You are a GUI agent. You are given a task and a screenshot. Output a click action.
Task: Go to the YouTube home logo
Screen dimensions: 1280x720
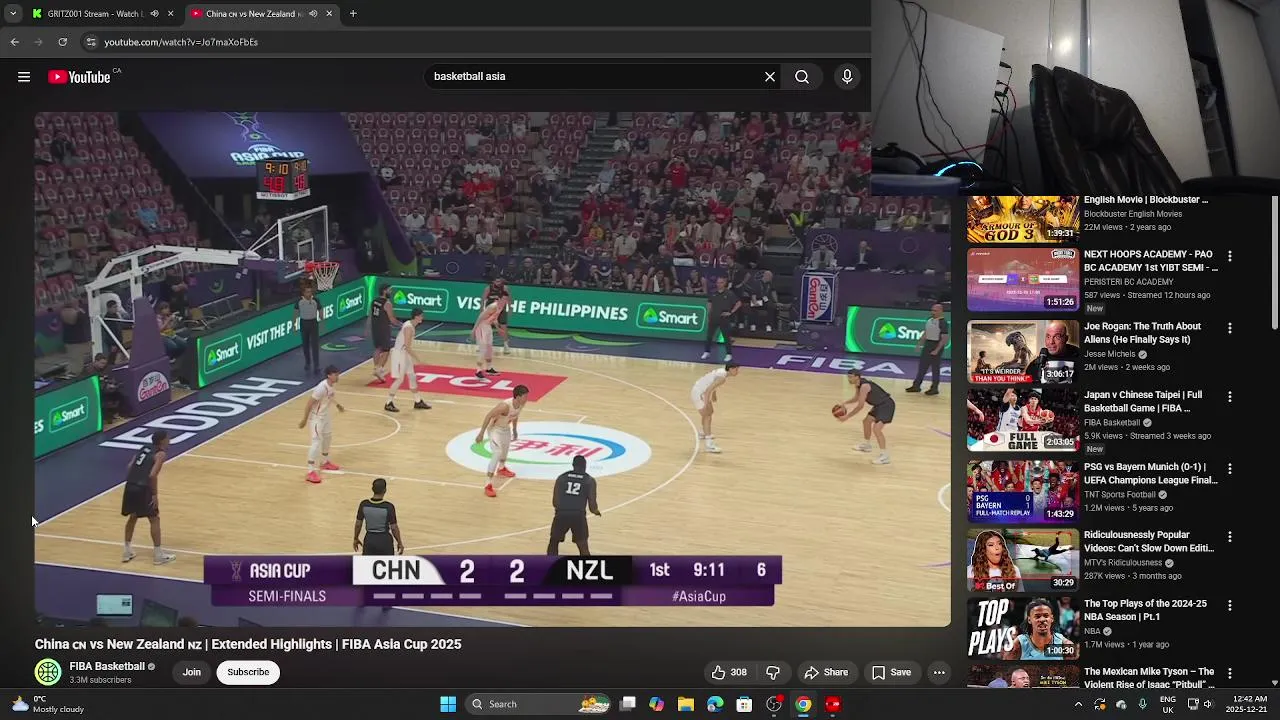click(x=79, y=77)
